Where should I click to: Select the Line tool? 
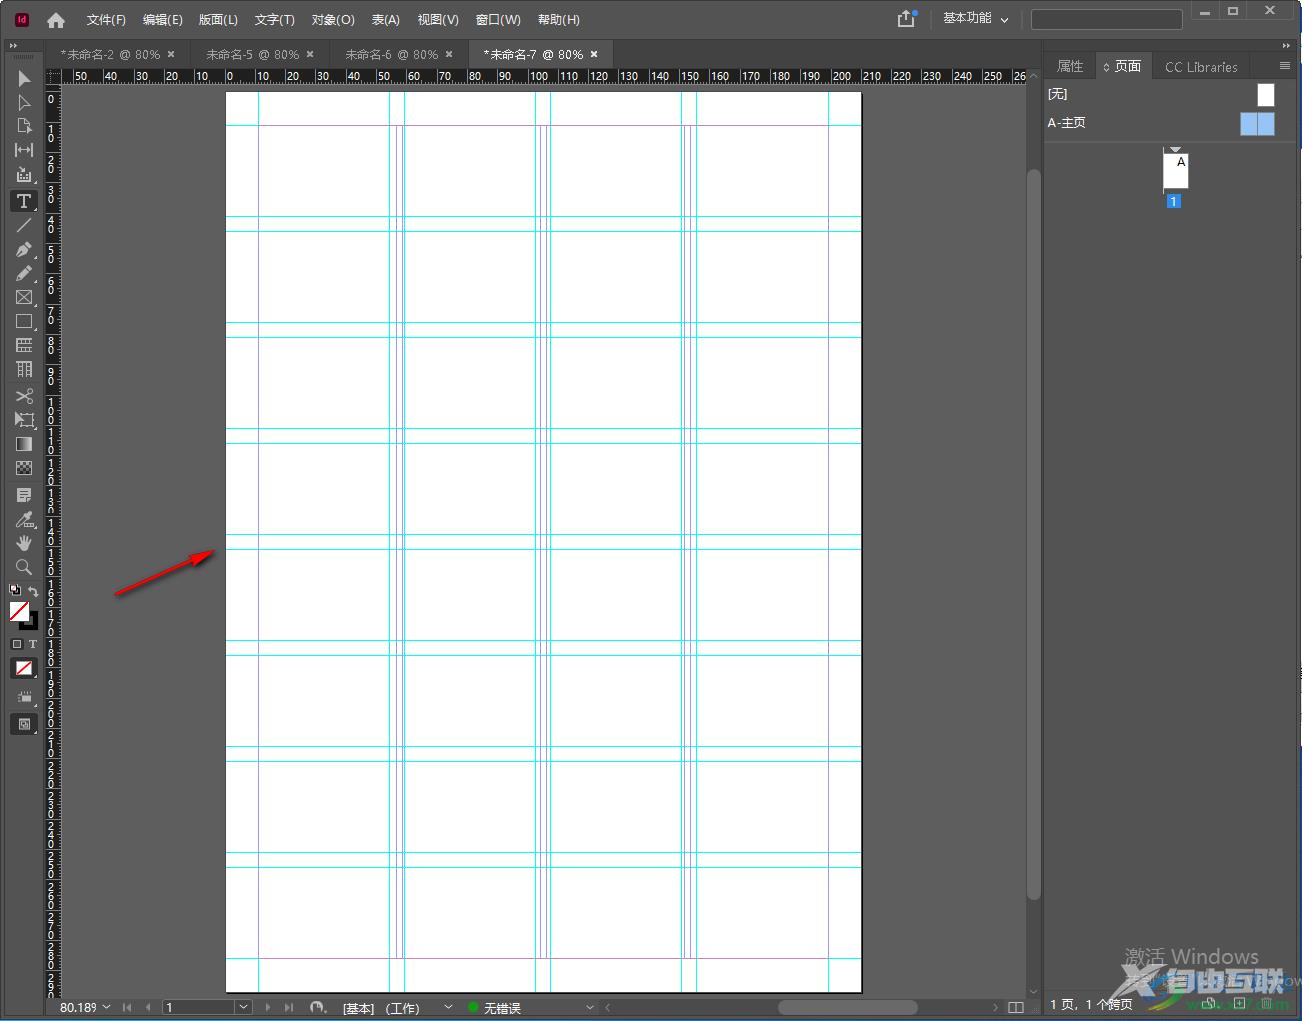point(24,225)
